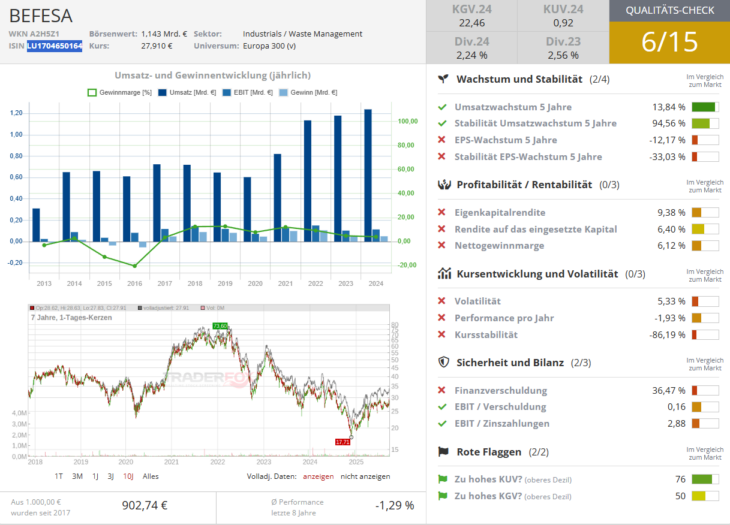Click the Europa 300 (v) universe text
Image resolution: width=730 pixels, height=525 pixels.
coord(269,46)
